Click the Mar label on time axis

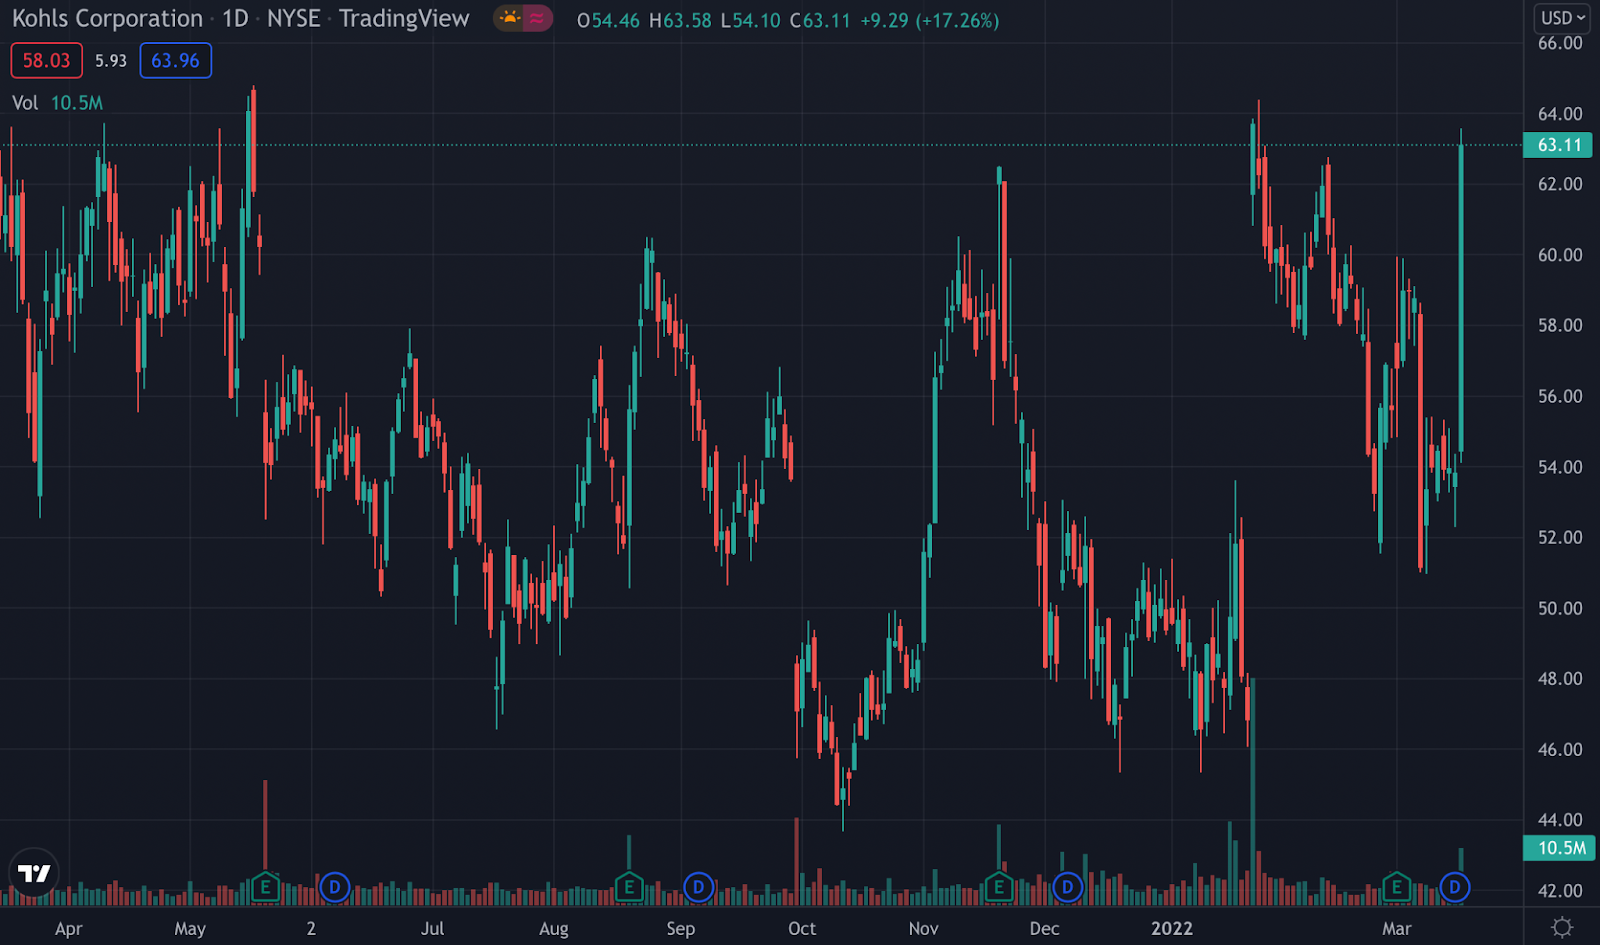[x=1397, y=928]
